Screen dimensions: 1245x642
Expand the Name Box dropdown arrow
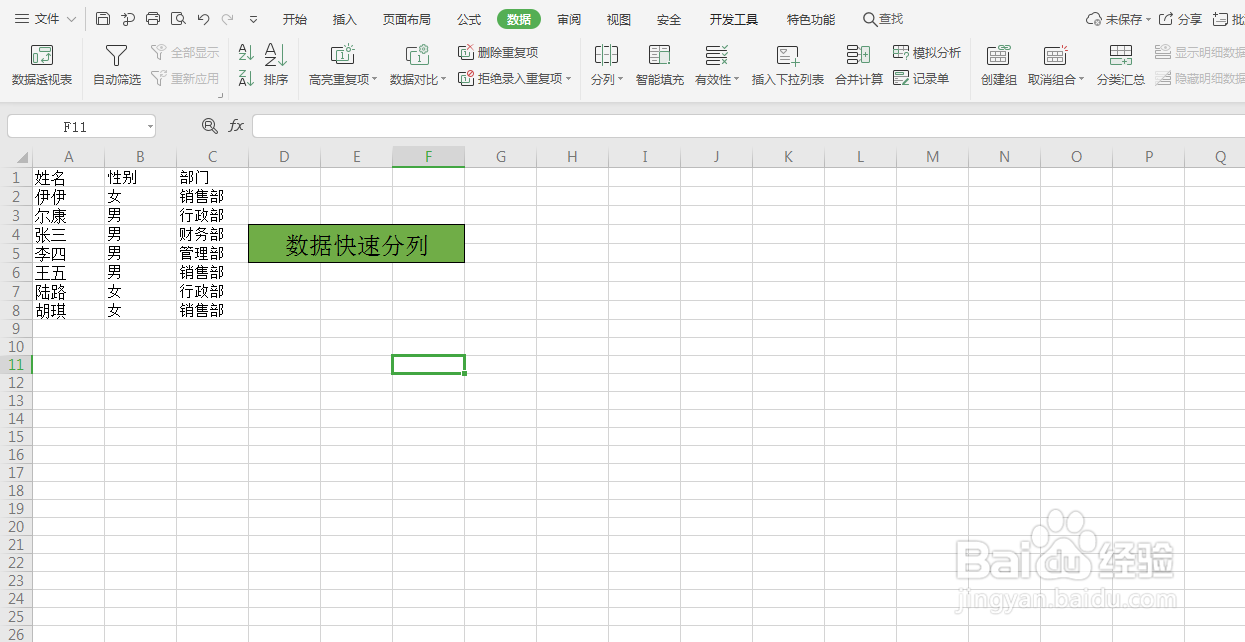[150, 127]
